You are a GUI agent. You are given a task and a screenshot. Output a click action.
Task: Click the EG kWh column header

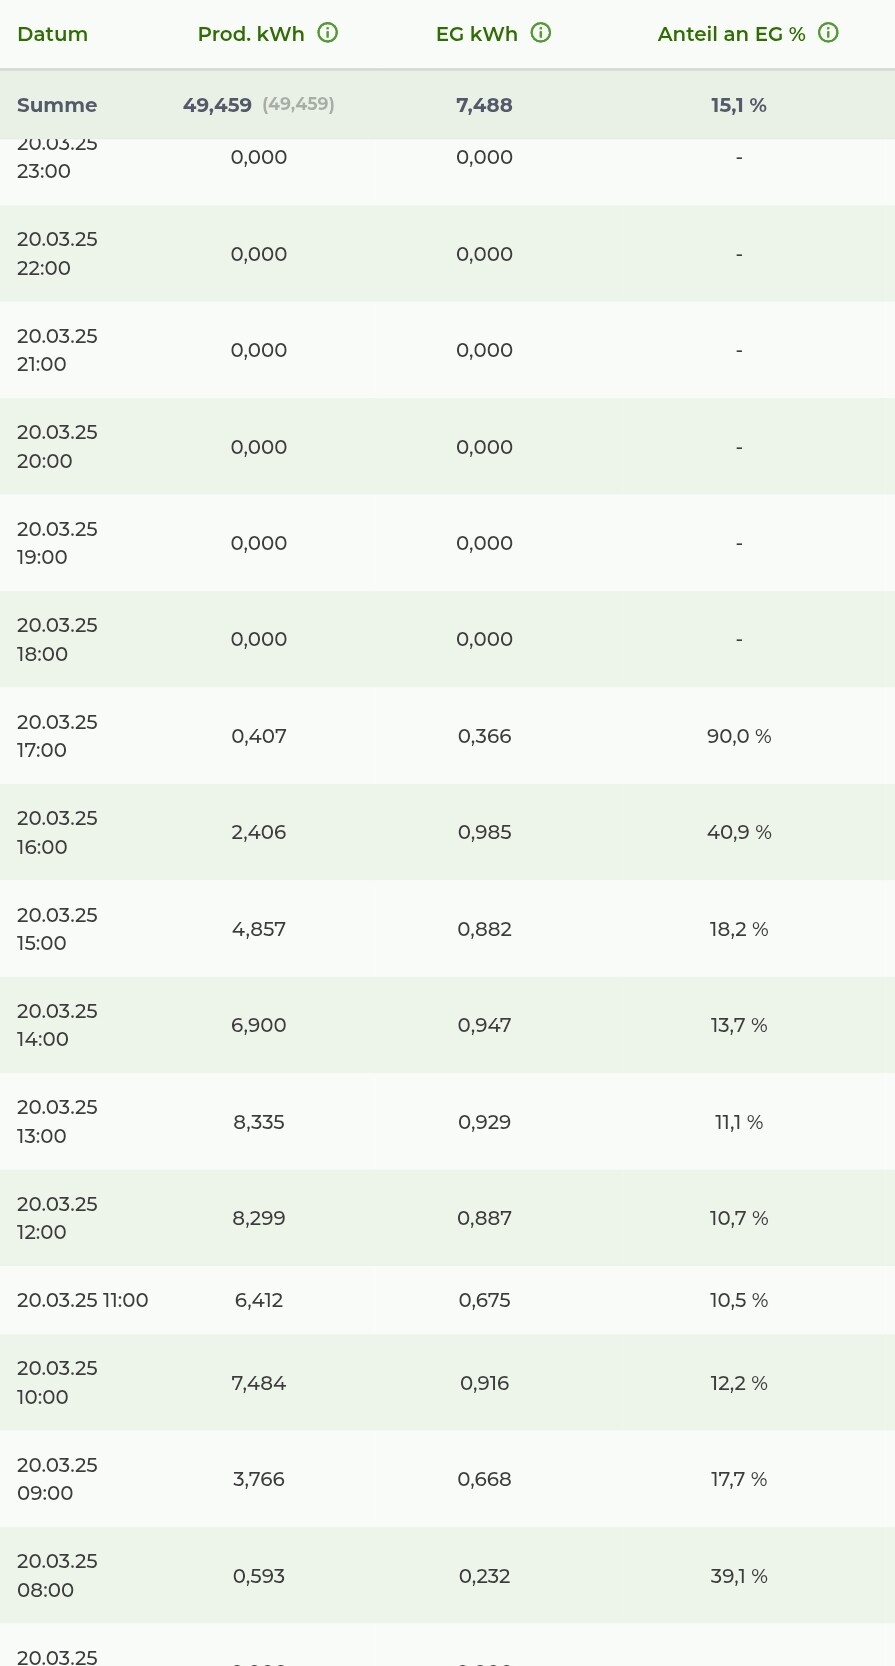[x=476, y=34]
